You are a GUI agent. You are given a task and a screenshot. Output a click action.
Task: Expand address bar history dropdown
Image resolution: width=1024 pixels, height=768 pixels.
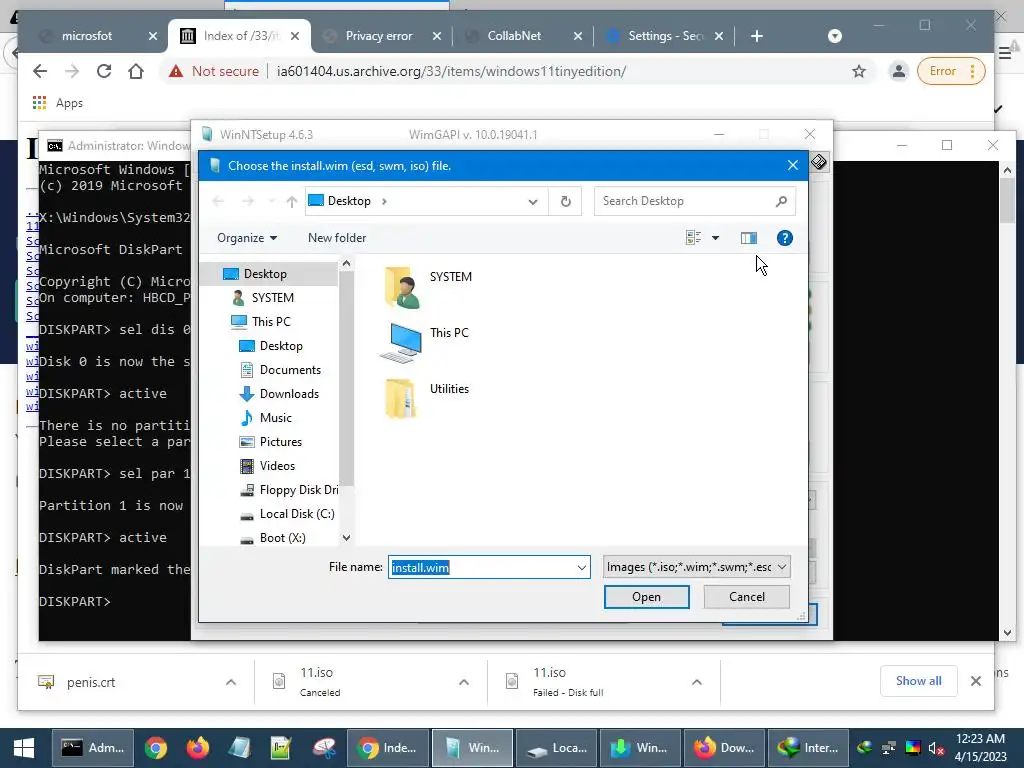click(x=533, y=201)
